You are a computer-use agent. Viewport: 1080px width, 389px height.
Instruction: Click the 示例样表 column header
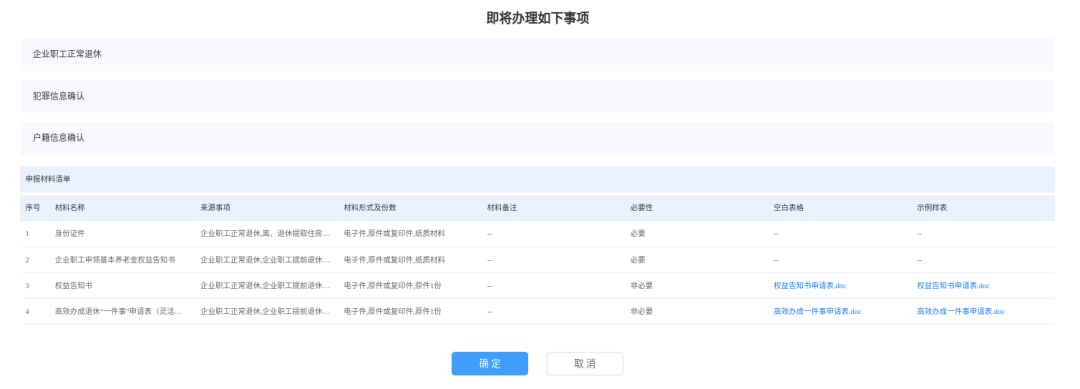point(931,208)
